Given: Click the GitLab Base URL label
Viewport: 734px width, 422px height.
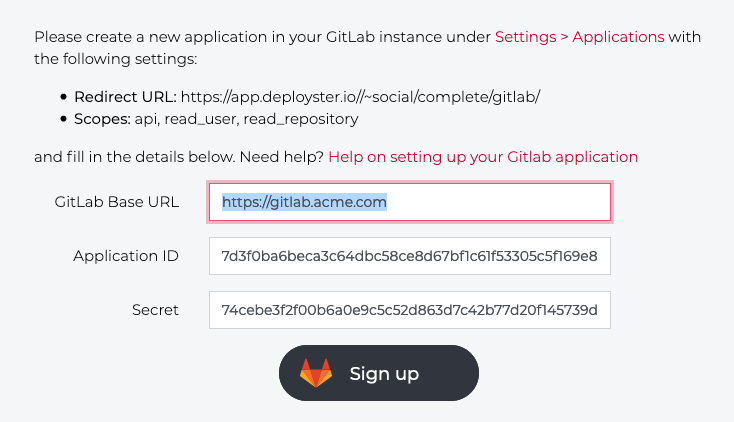Looking at the screenshot, I should click(x=117, y=202).
